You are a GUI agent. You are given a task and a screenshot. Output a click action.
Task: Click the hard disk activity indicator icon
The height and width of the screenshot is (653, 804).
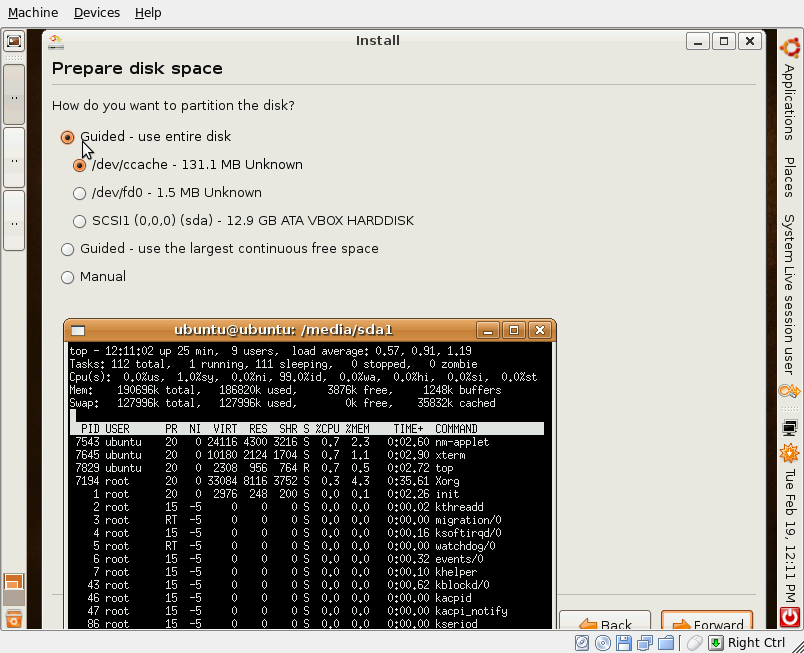tap(582, 643)
